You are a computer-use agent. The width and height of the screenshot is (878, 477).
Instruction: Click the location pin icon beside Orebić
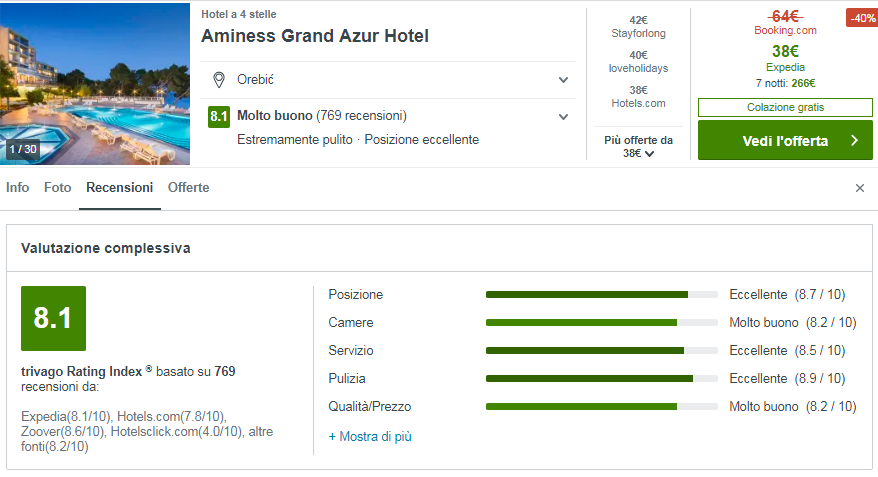pos(219,80)
